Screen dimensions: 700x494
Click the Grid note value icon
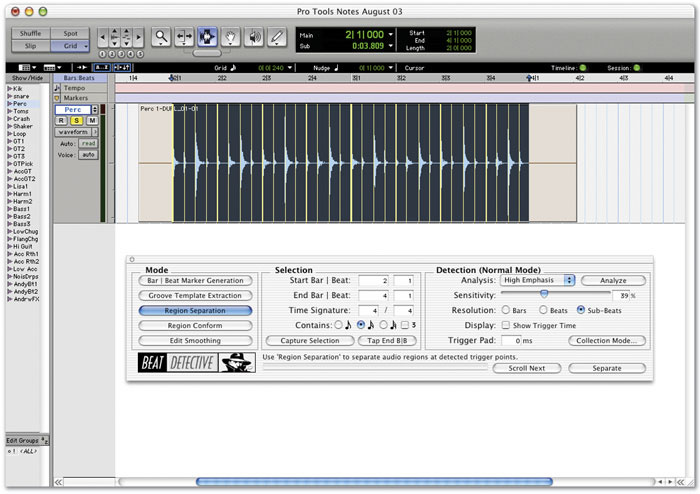pyautogui.click(x=233, y=68)
